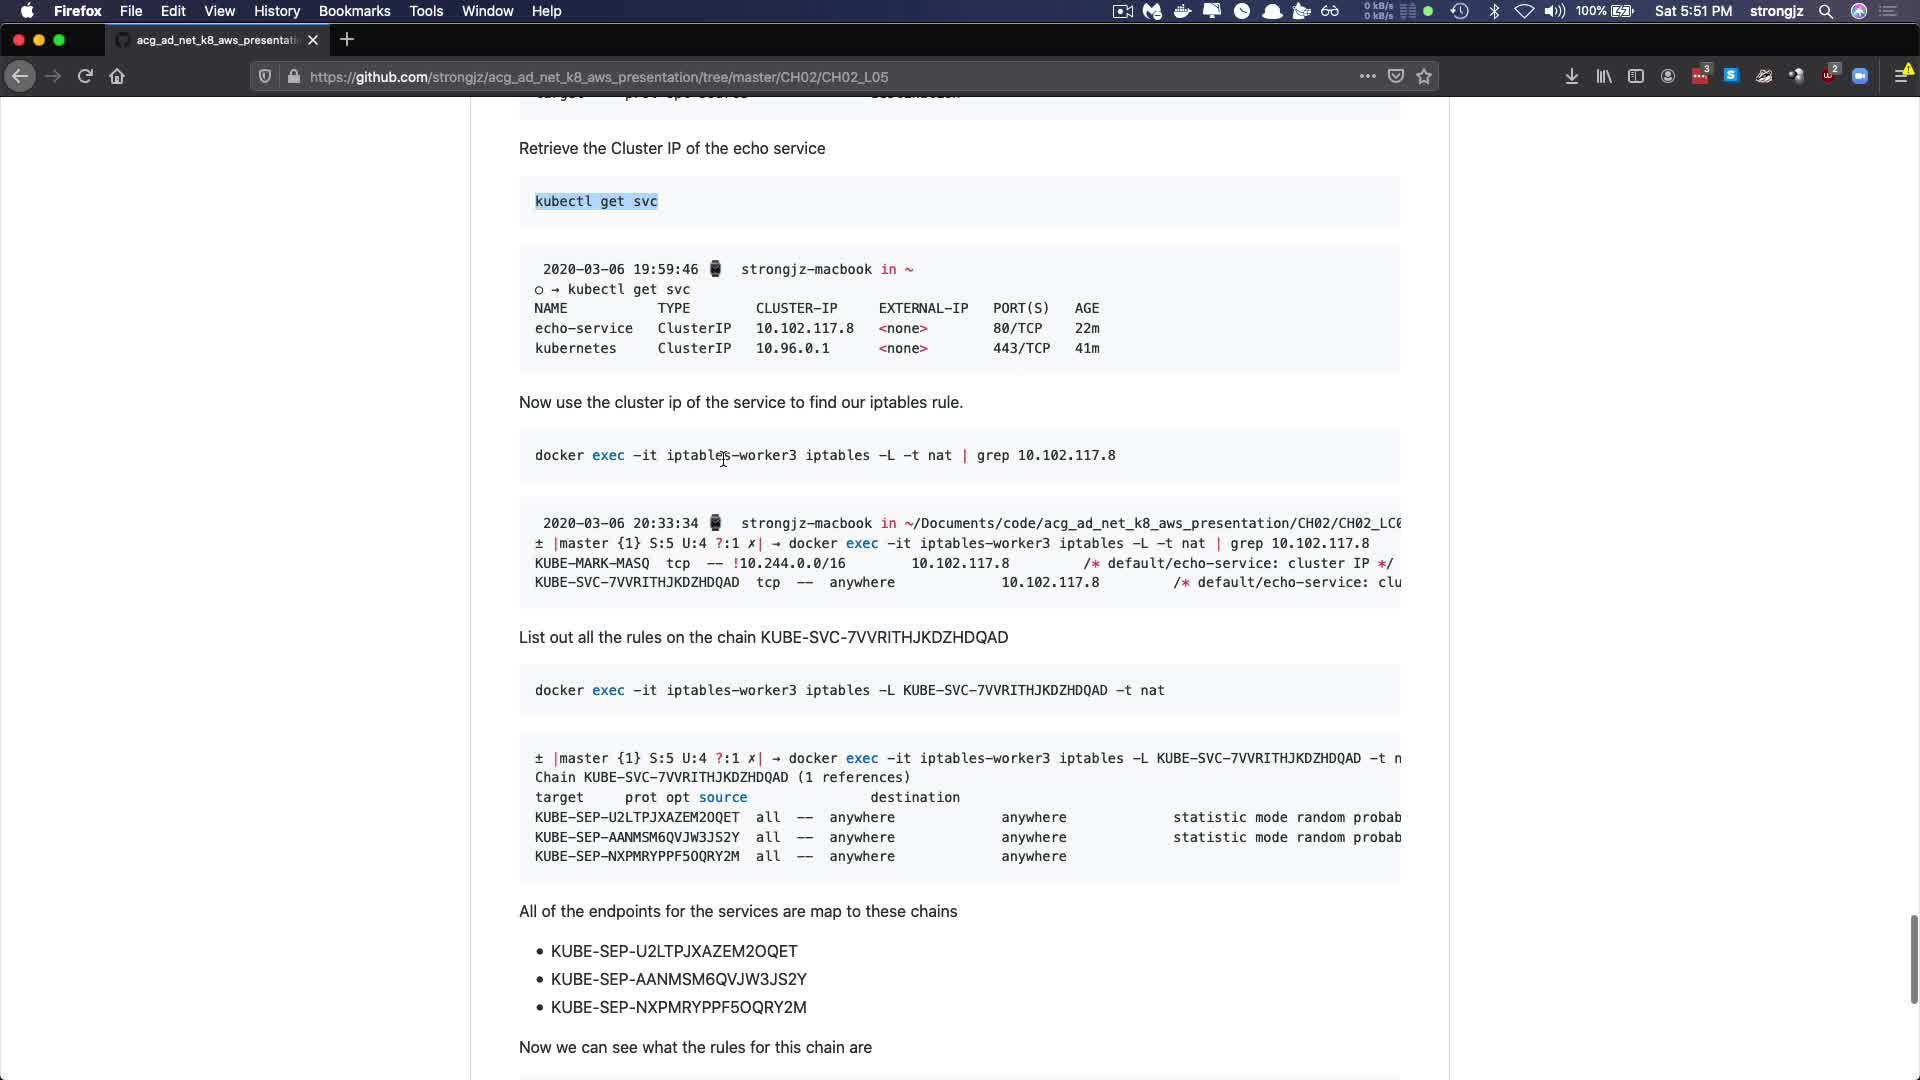
Task: Go to the Firefox home page
Action: (117, 76)
